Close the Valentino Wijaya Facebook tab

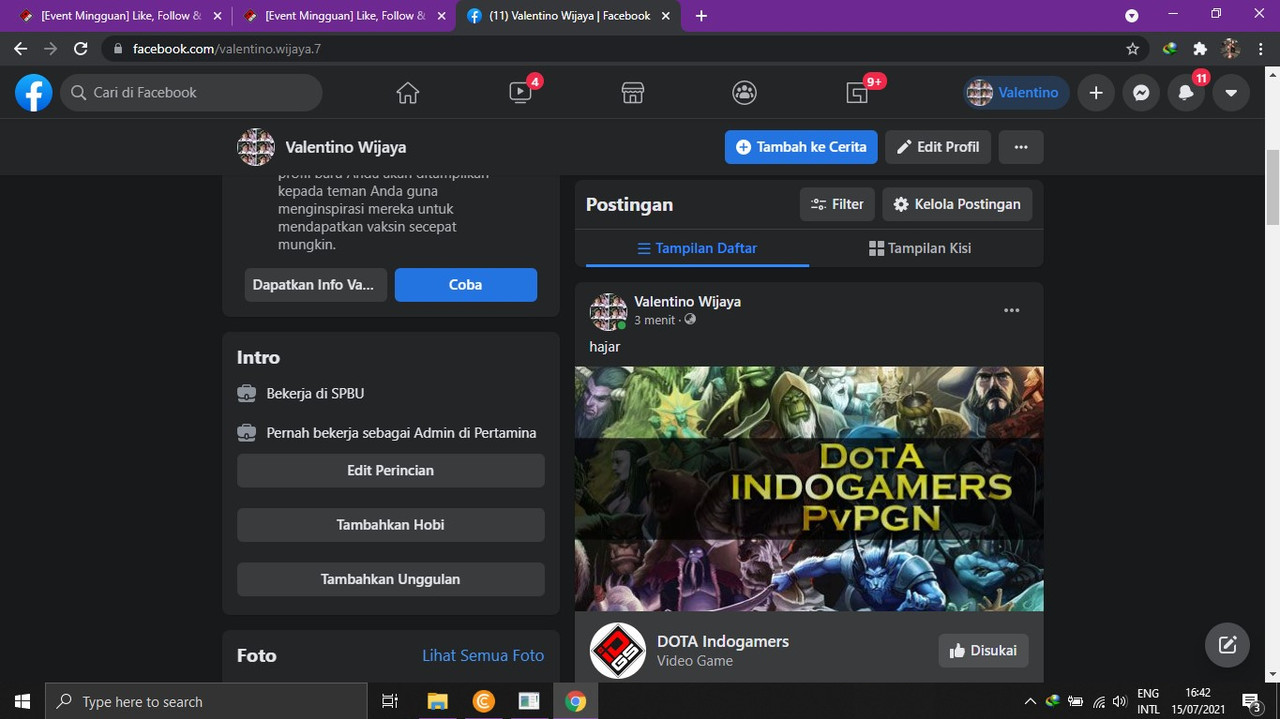point(664,16)
